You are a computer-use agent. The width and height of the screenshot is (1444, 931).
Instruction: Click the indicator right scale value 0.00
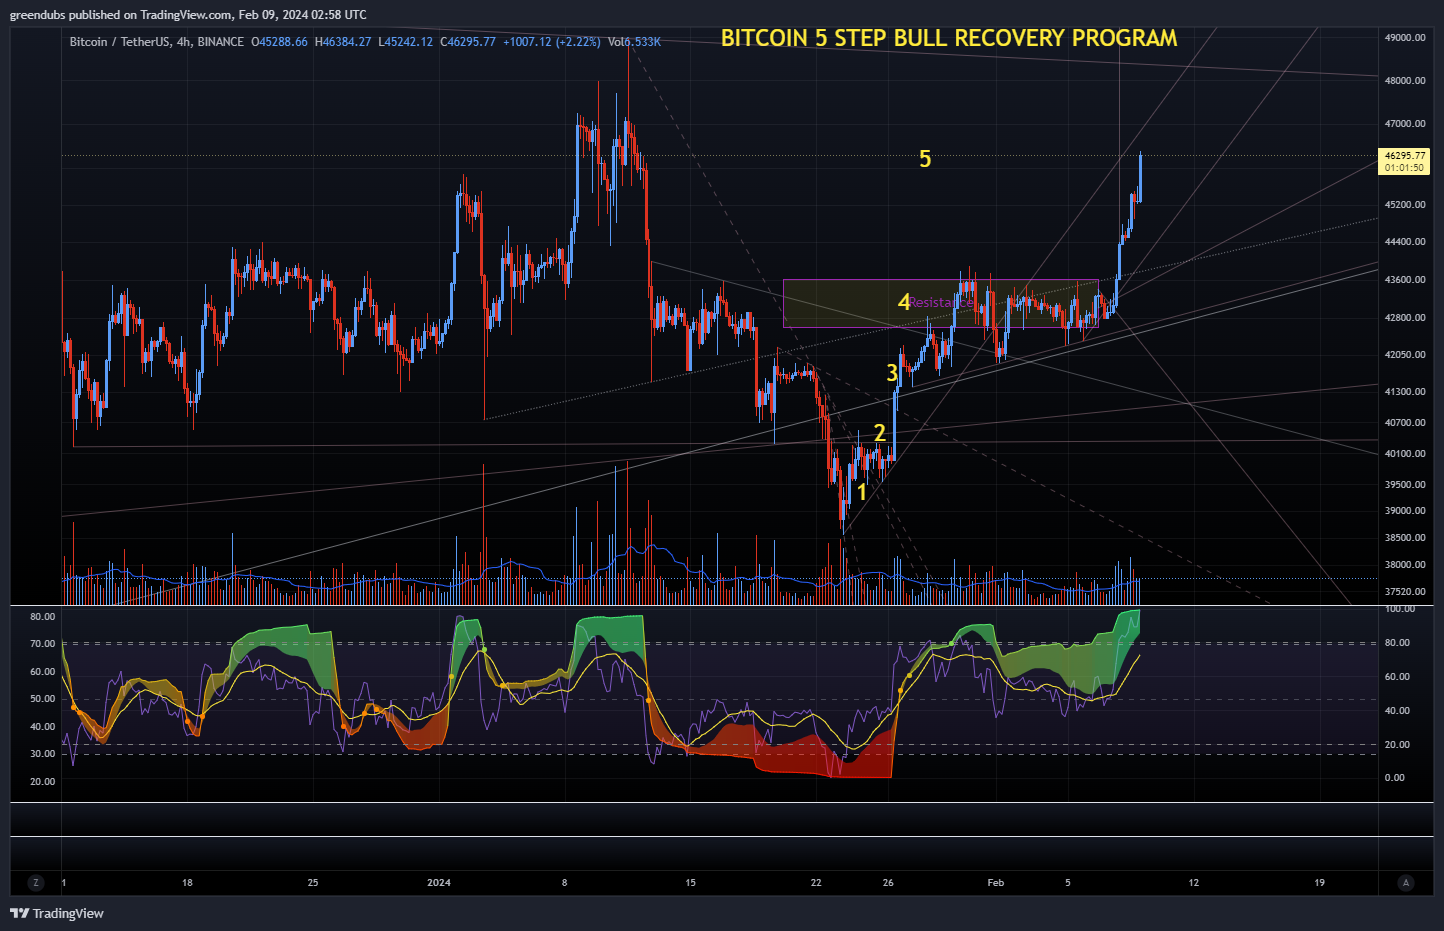1395,777
